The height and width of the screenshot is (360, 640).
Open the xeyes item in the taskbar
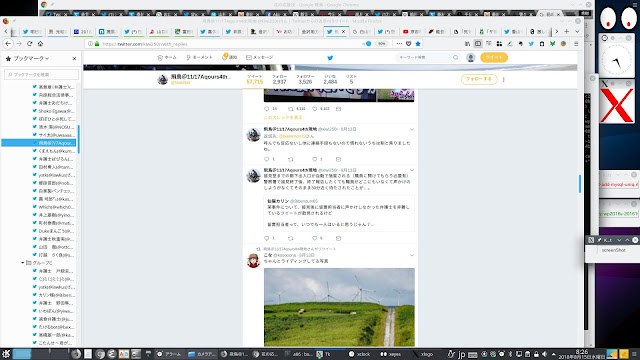pyautogui.click(x=391, y=354)
